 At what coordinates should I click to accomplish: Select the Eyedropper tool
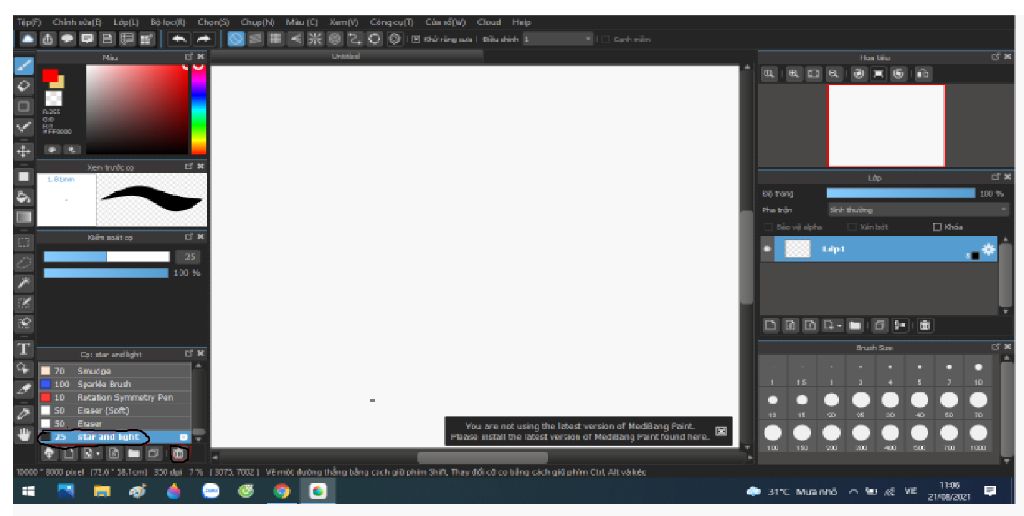click(24, 413)
